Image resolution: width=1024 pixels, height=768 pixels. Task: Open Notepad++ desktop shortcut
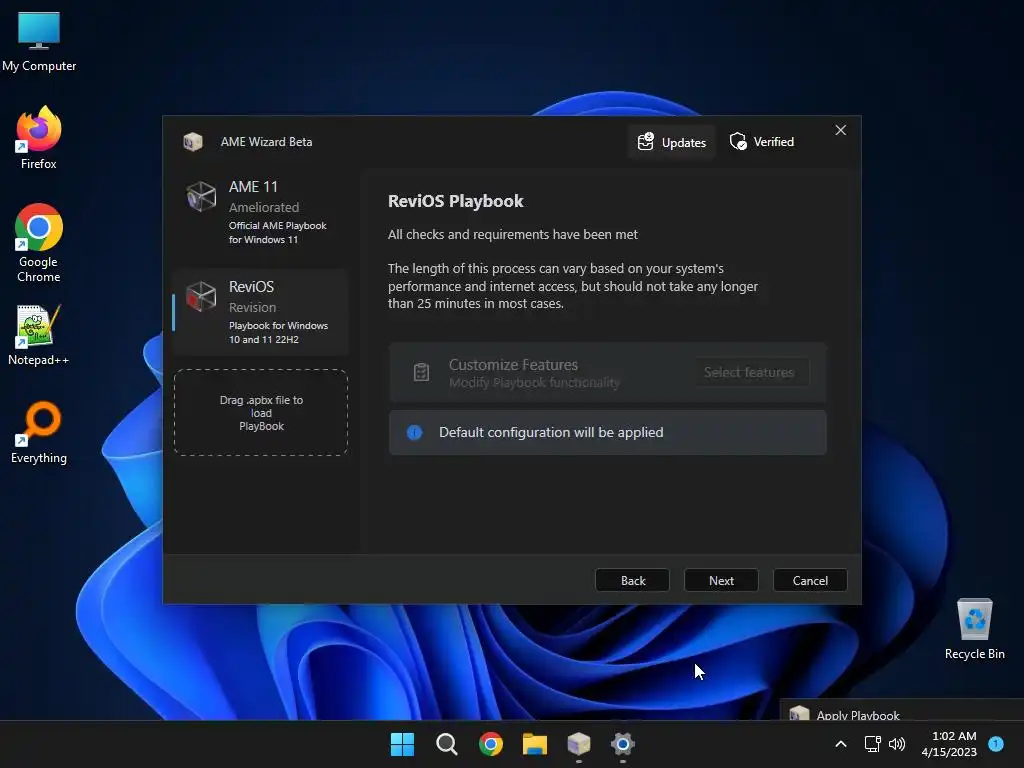[x=39, y=335]
